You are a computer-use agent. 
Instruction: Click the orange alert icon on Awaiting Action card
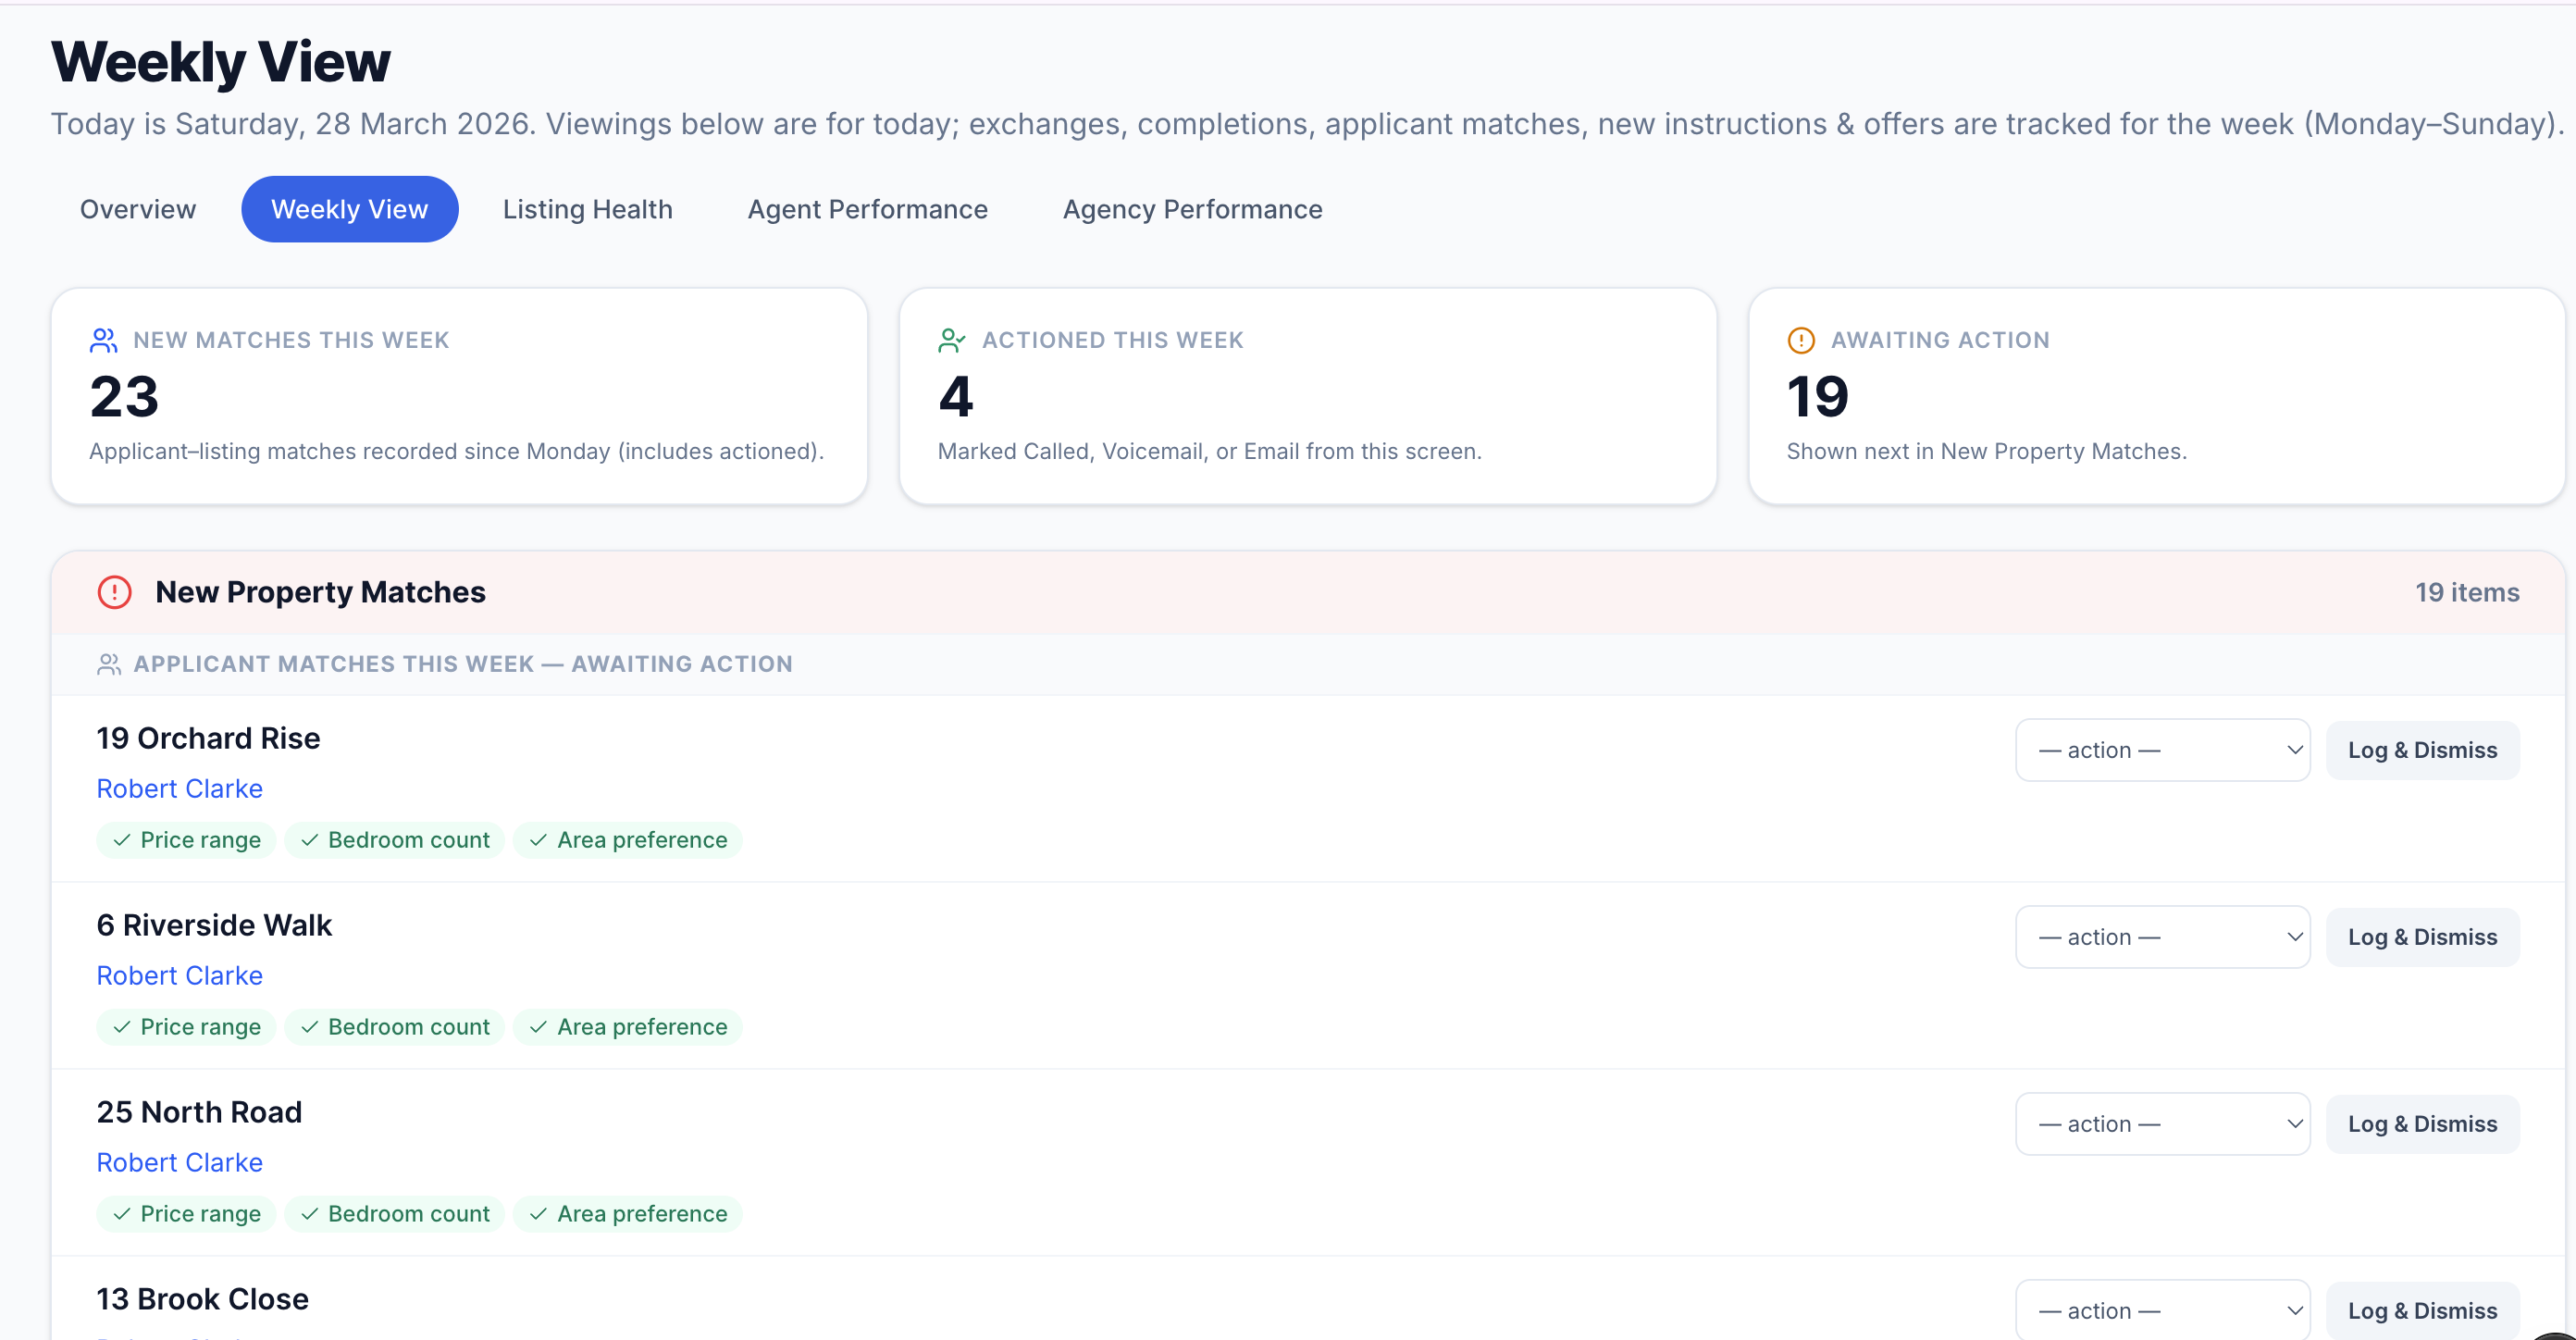click(1800, 340)
